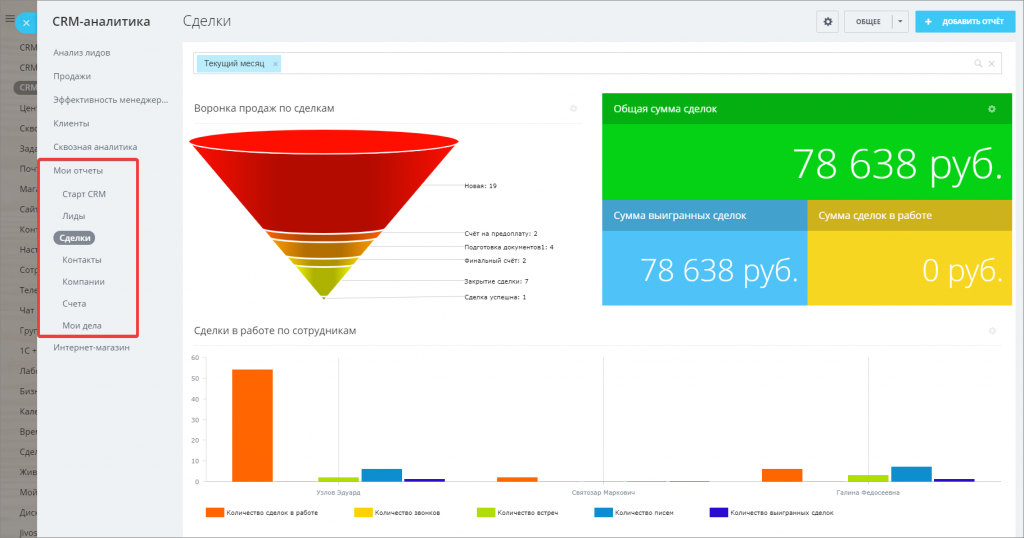Viewport: 1024px width, 538px height.
Task: Select Продажи in the analytics menu
Action: point(72,76)
